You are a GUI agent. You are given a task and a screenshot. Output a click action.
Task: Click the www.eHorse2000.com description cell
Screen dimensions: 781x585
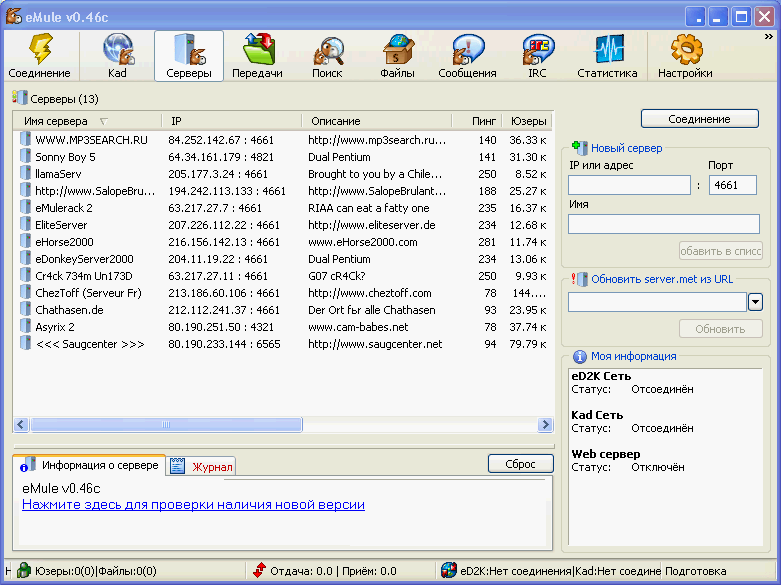[363, 242]
